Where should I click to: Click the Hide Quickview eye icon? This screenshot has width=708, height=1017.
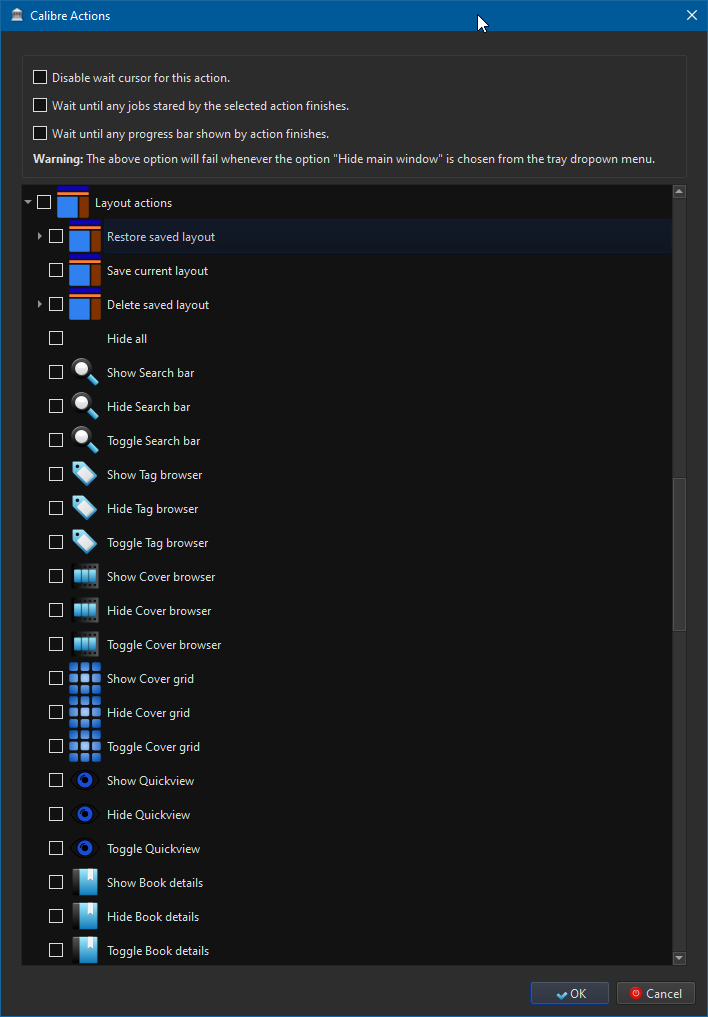85,814
